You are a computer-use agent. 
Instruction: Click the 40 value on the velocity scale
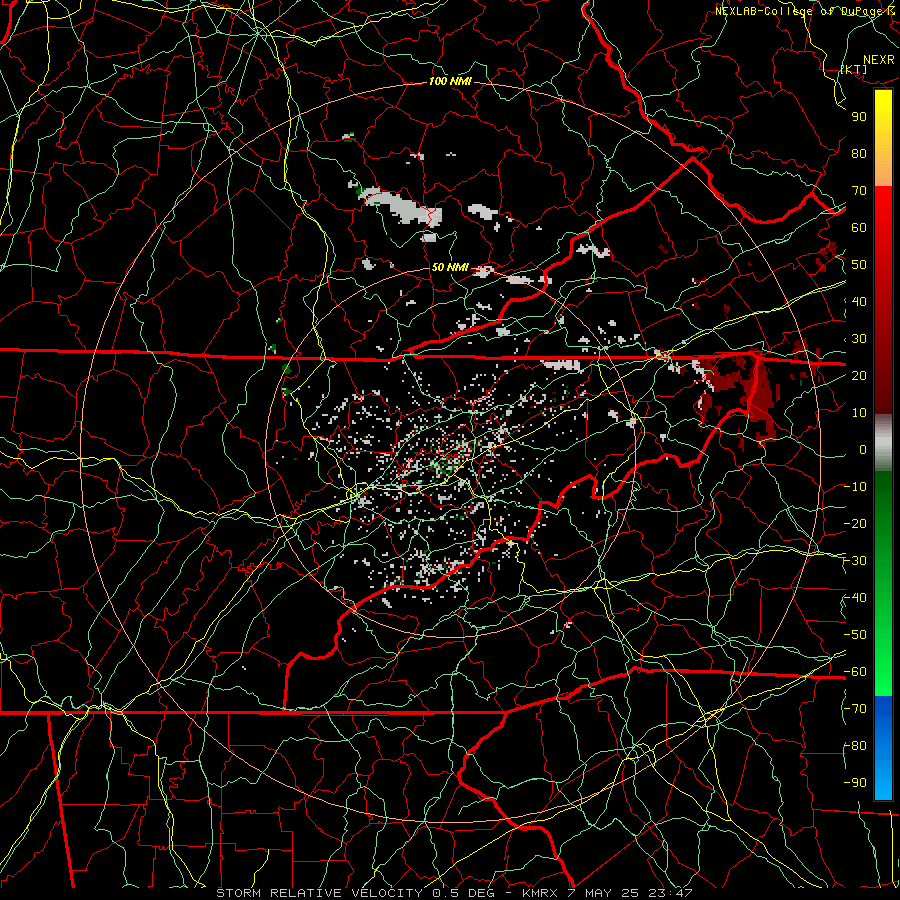point(859,302)
